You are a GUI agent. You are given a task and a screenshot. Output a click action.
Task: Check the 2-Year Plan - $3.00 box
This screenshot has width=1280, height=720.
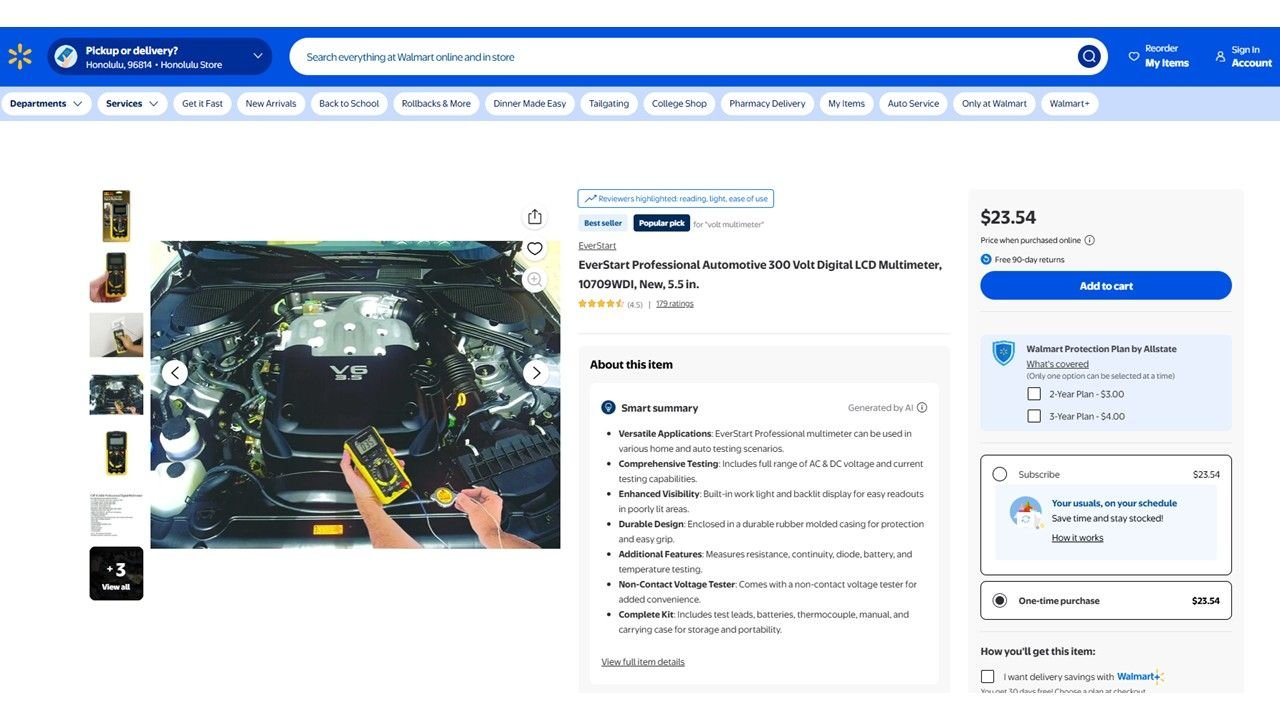click(x=1034, y=394)
